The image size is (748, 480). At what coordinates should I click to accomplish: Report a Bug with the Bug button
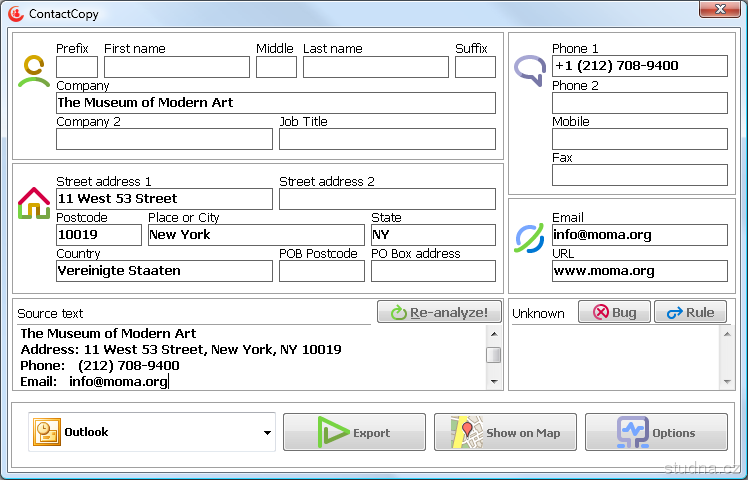click(614, 312)
